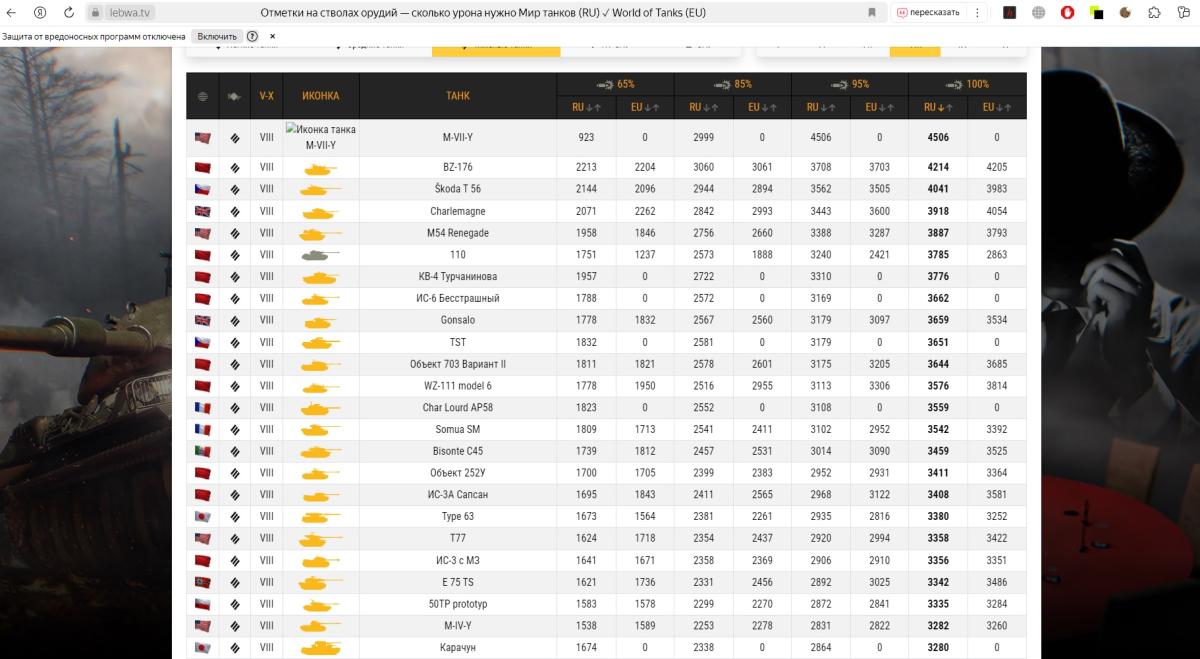Select the tank name ИС-3 с МЗ
This screenshot has width=1200, height=659.
pyautogui.click(x=458, y=560)
